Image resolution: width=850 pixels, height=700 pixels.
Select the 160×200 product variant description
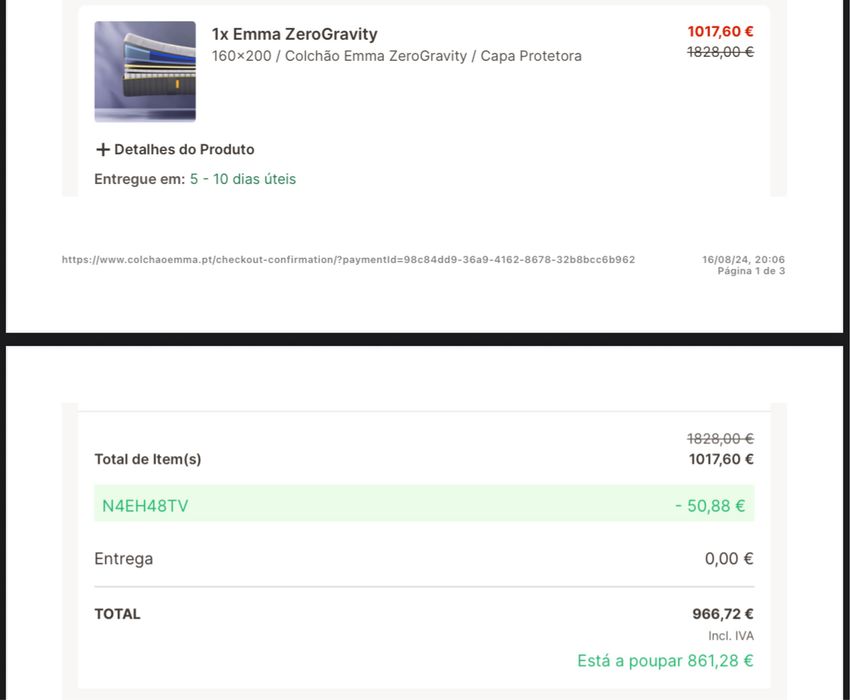click(x=397, y=56)
